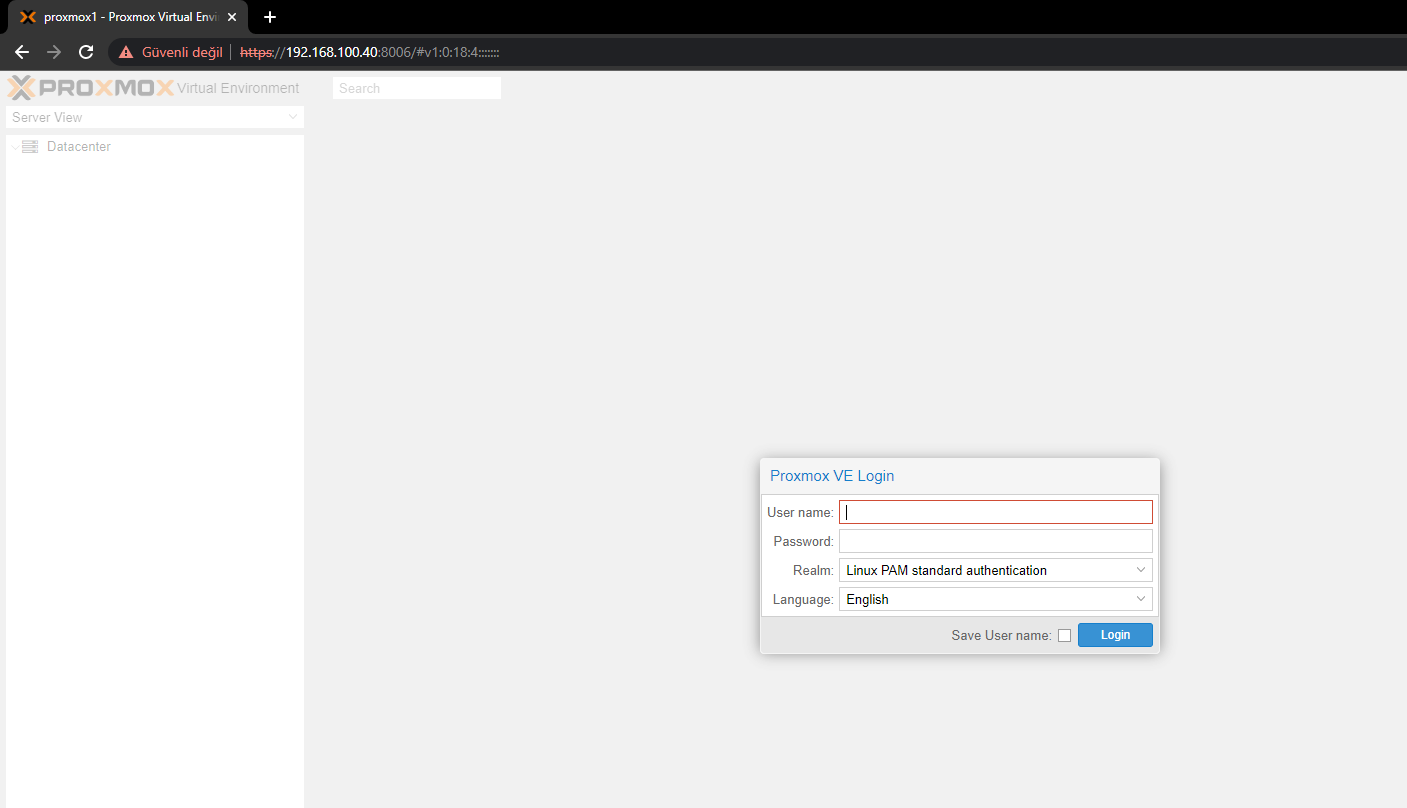The width and height of the screenshot is (1407, 808).
Task: Open a new browser tab
Action: tap(269, 17)
